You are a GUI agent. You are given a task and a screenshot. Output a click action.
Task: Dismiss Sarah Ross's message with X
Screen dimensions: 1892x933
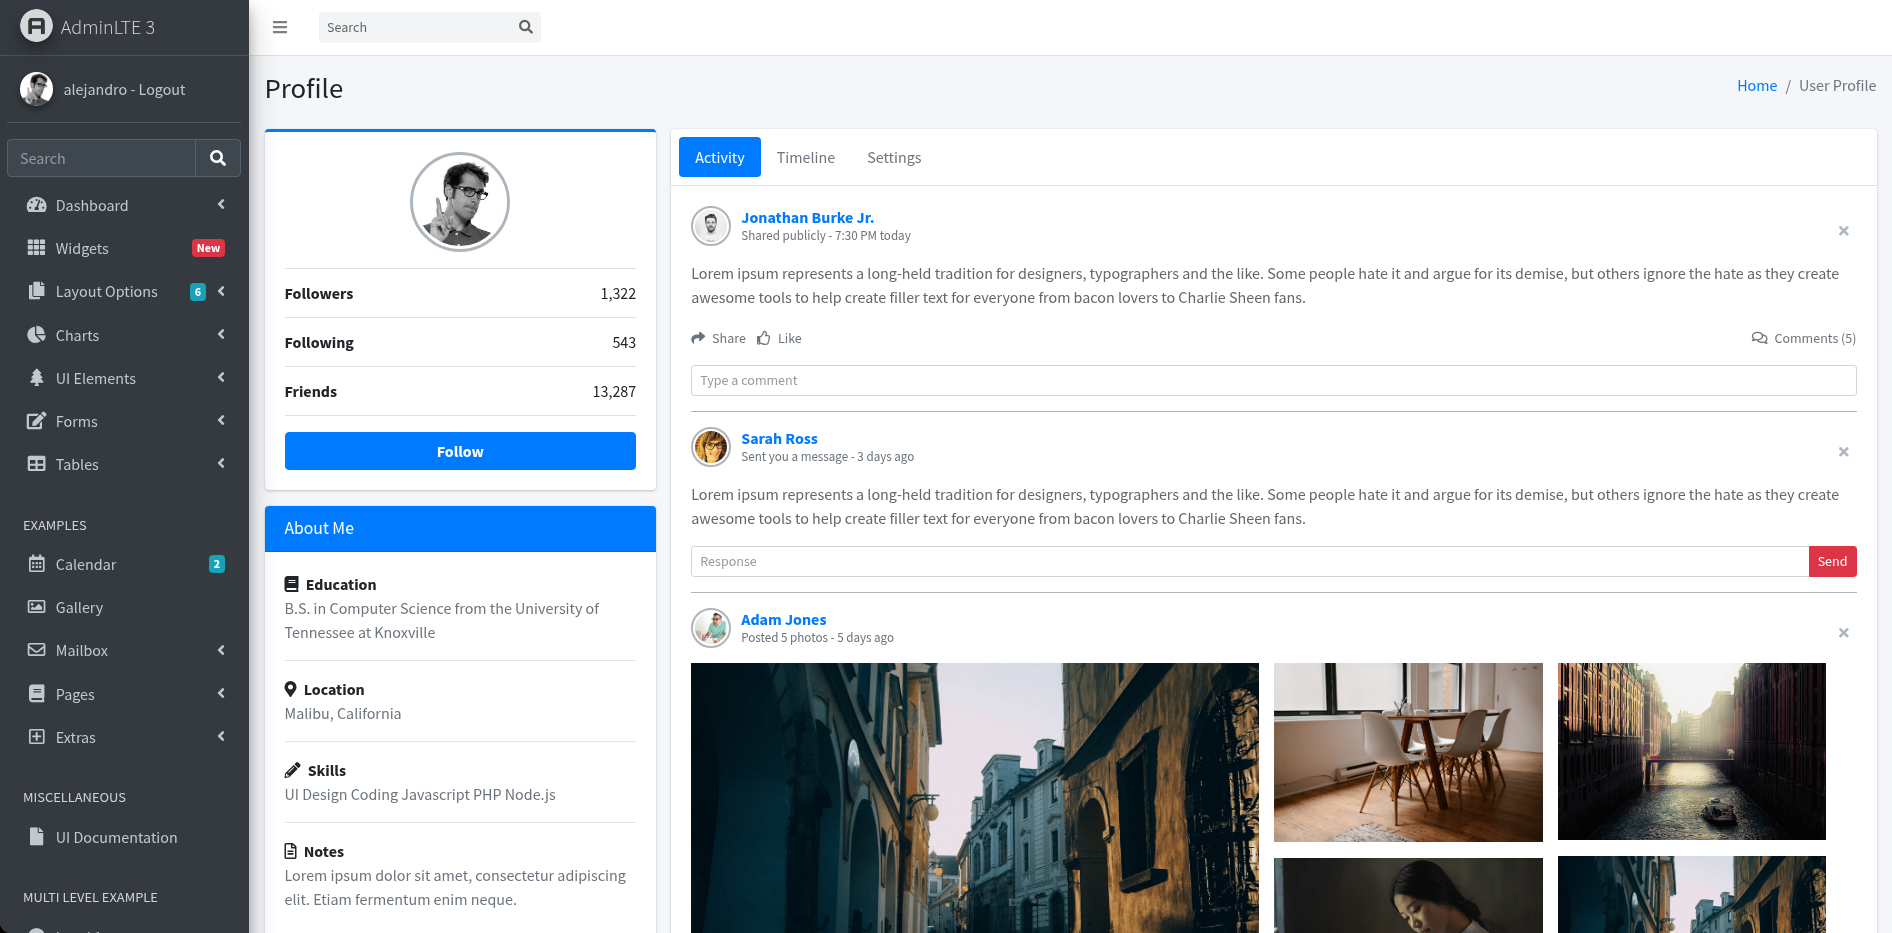click(x=1844, y=452)
